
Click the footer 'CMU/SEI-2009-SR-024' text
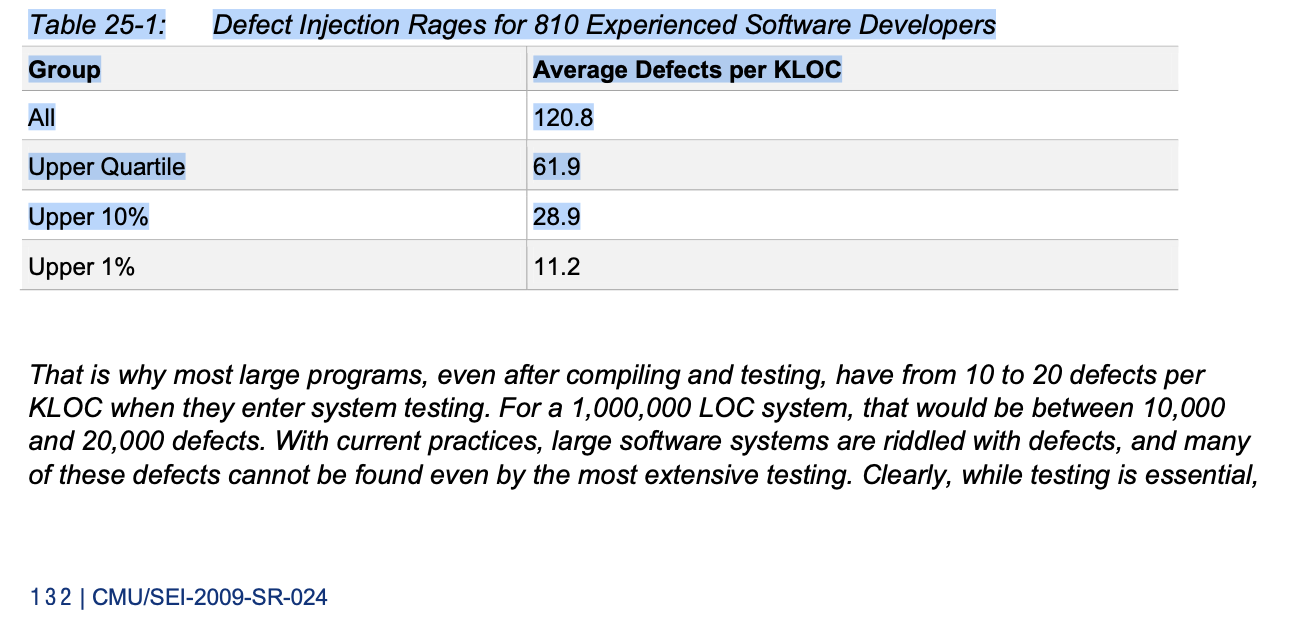pyautogui.click(x=210, y=598)
